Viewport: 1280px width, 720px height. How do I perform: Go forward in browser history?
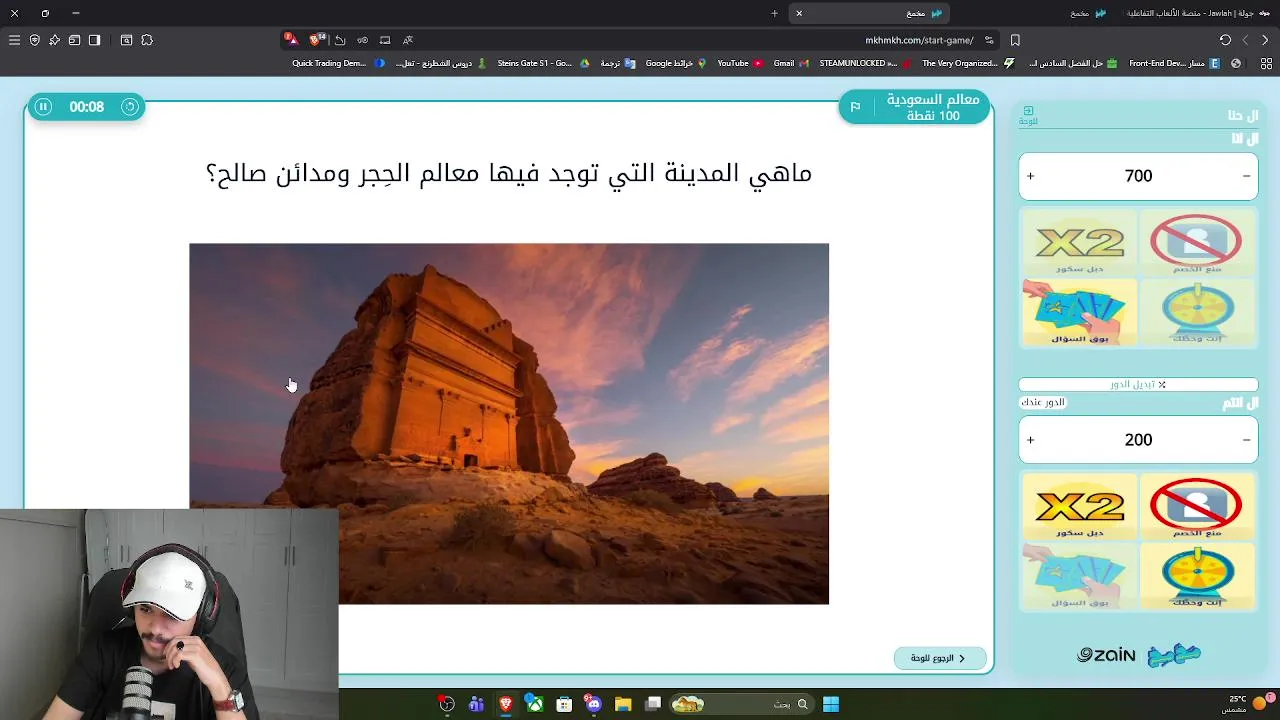click(1245, 40)
